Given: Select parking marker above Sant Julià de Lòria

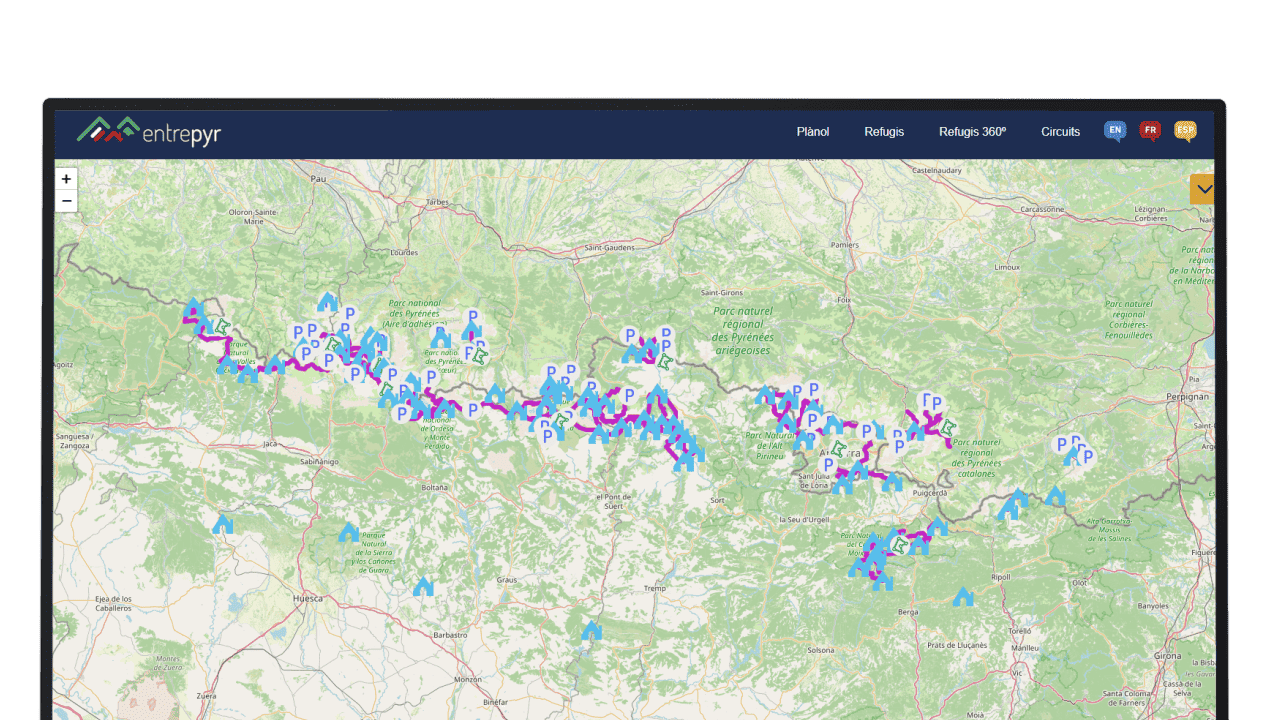Looking at the screenshot, I should pos(828,464).
